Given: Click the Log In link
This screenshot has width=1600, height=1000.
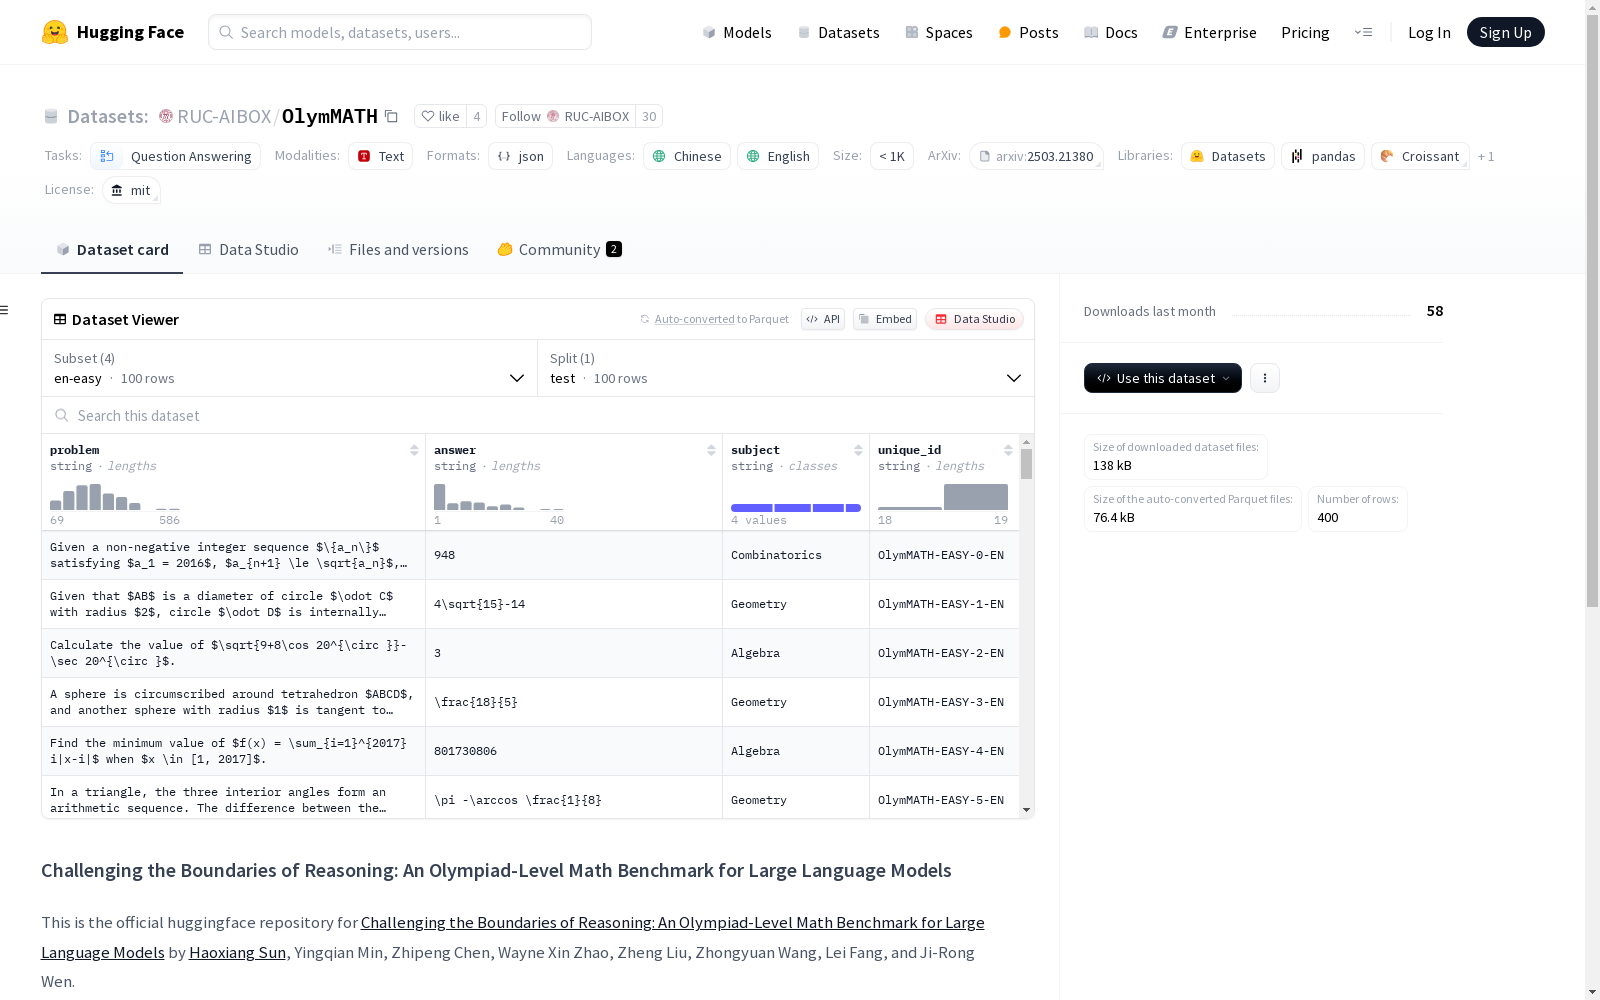Looking at the screenshot, I should pyautogui.click(x=1429, y=32).
